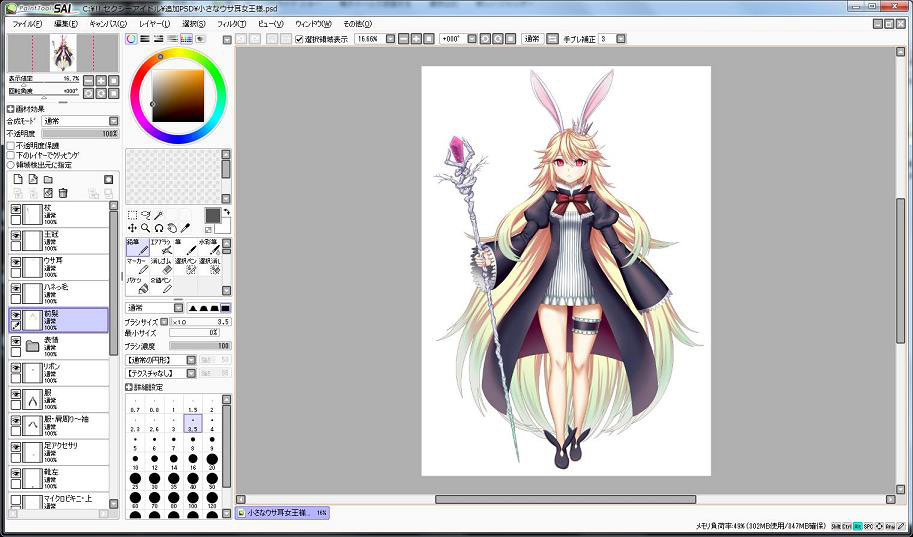Screen dimensions: 913x537
Task: Select the rectangular selection tool
Action: point(132,215)
